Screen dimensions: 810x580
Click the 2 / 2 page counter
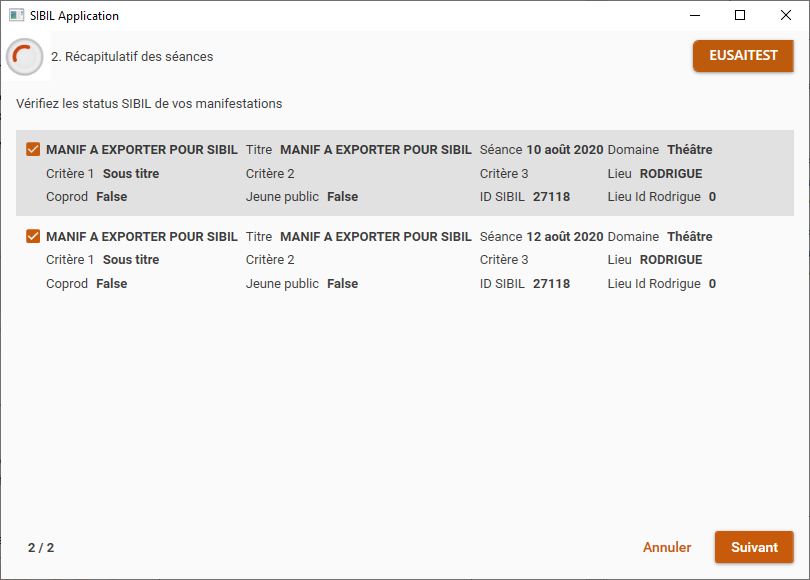point(41,547)
